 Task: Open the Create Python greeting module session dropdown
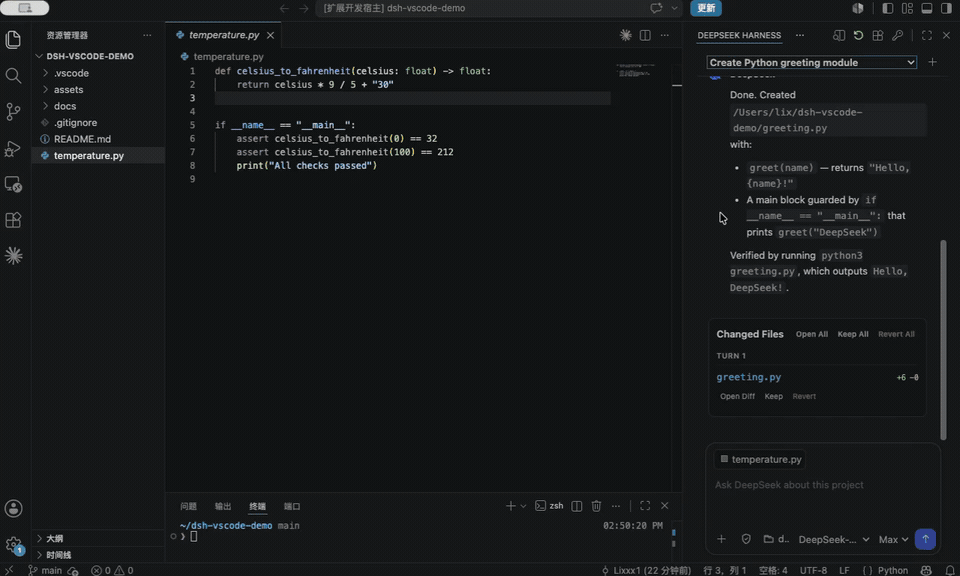(x=811, y=62)
